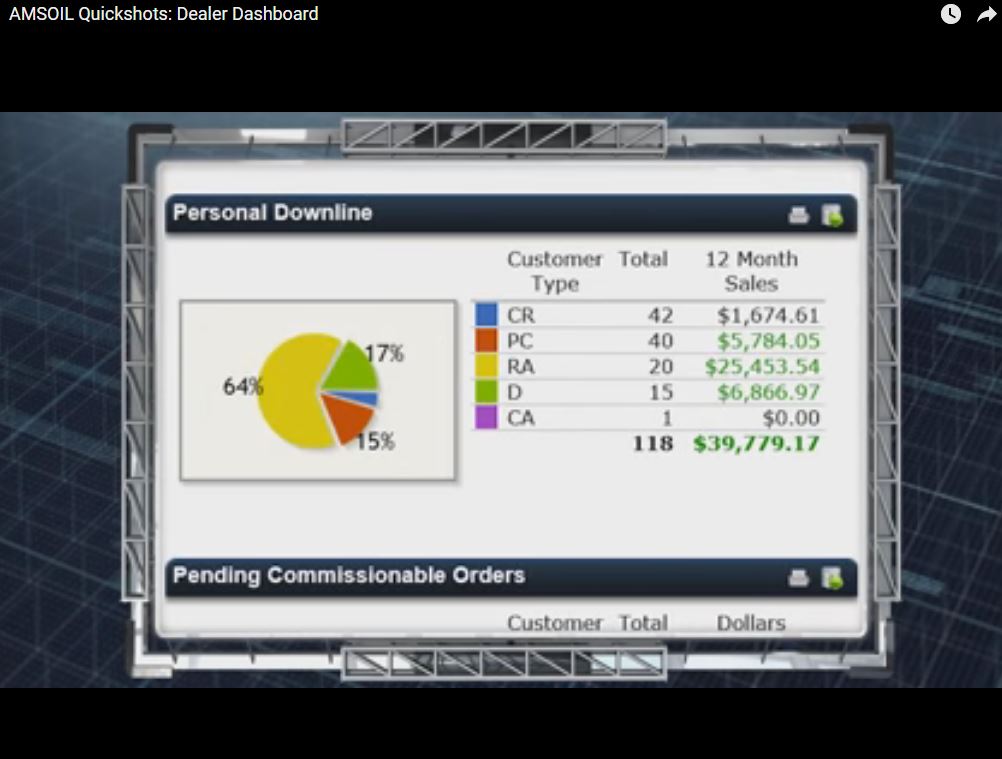Click the 15% pie chart label

tap(375, 441)
